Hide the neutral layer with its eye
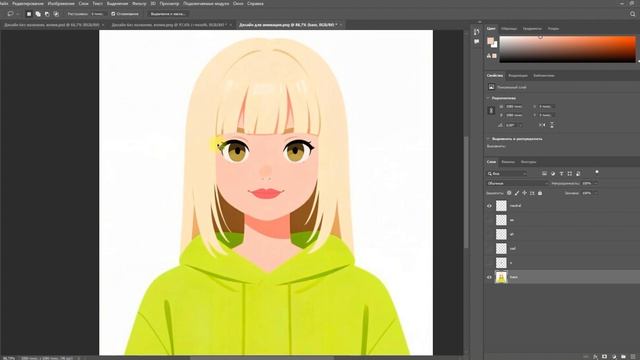Viewport: 640px width, 360px height. click(489, 206)
